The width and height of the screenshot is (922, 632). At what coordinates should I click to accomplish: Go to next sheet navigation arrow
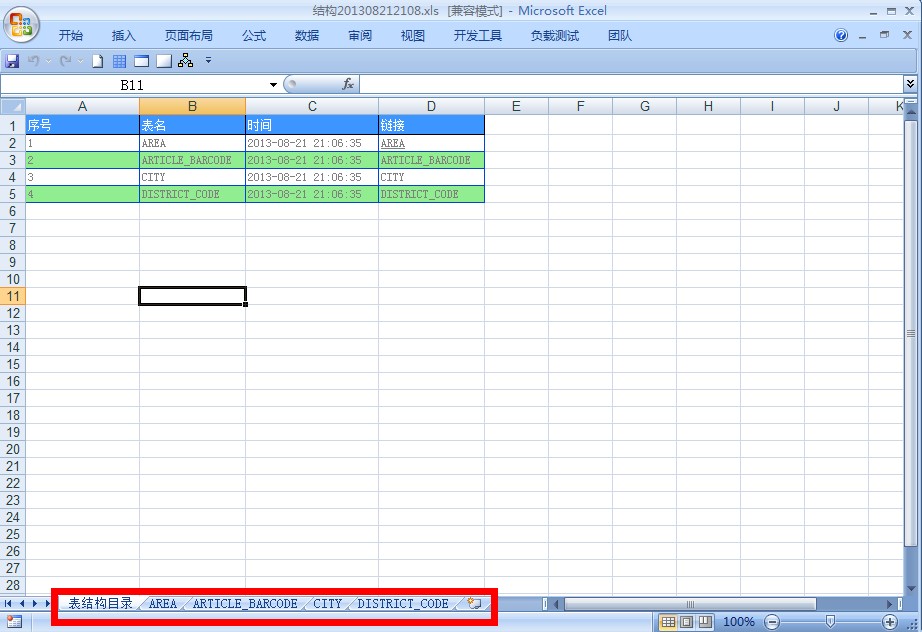[x=35, y=603]
